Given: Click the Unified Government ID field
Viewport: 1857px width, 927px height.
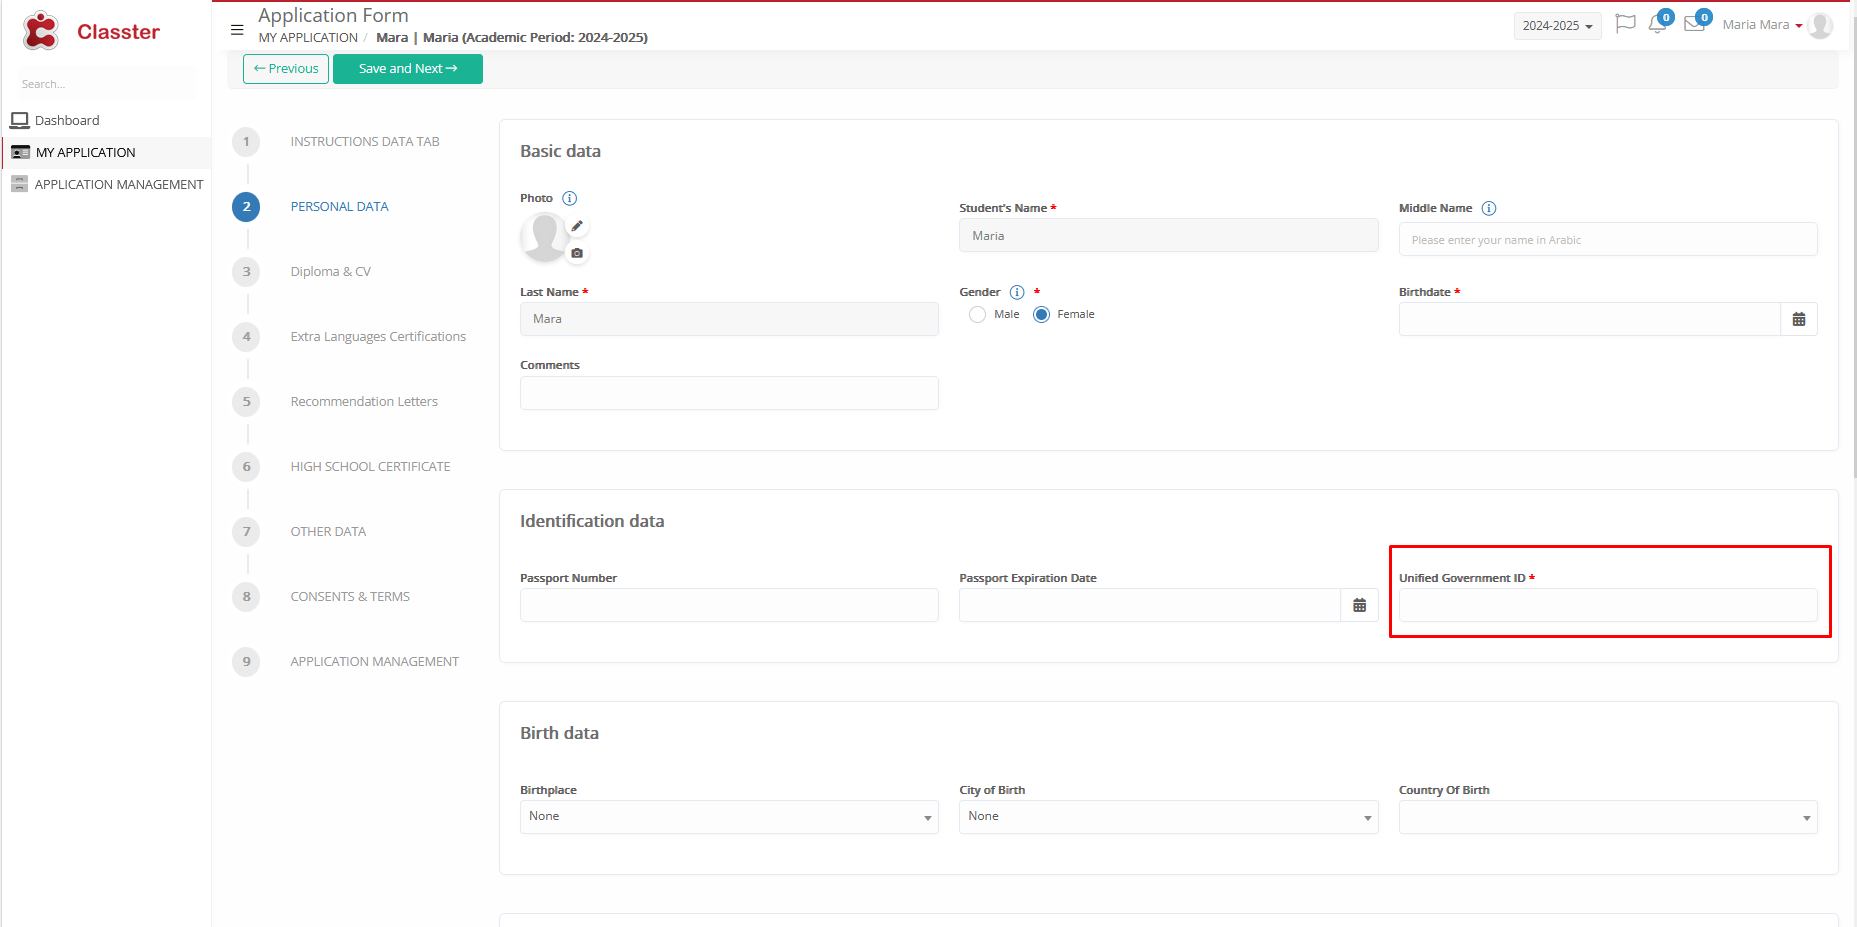Looking at the screenshot, I should tap(1607, 606).
